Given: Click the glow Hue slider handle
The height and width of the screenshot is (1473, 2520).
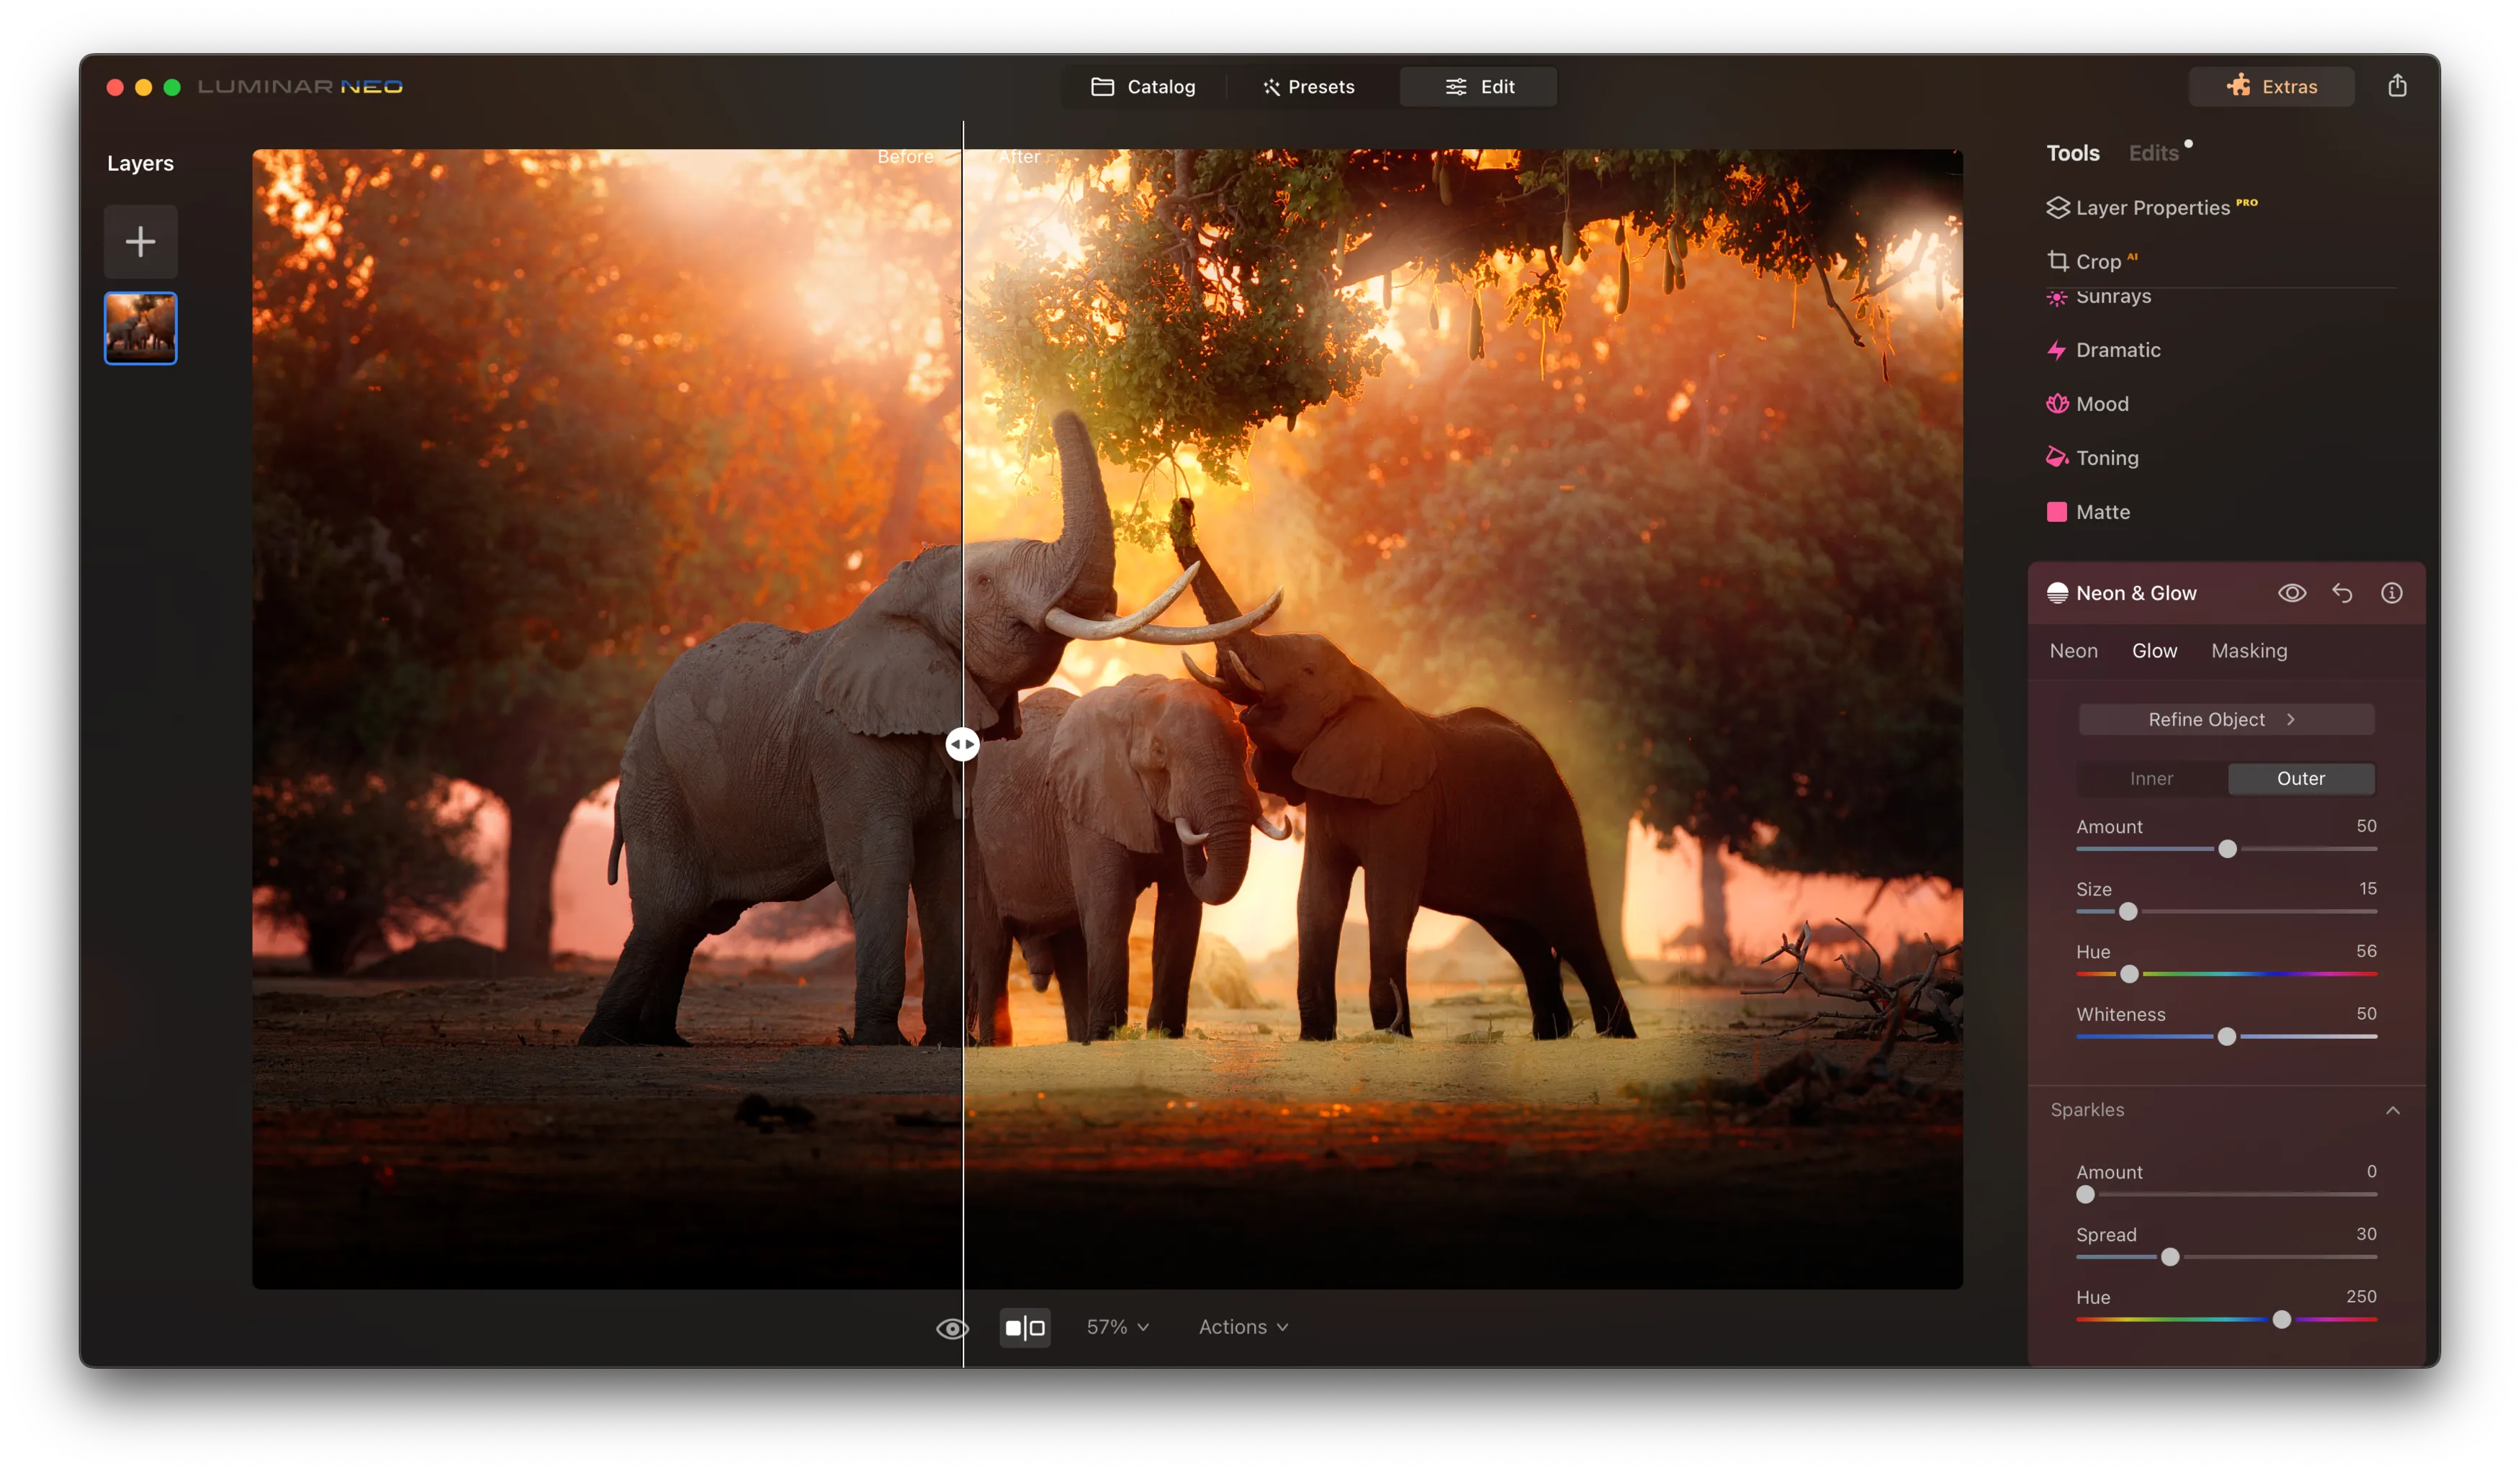Looking at the screenshot, I should point(2129,974).
